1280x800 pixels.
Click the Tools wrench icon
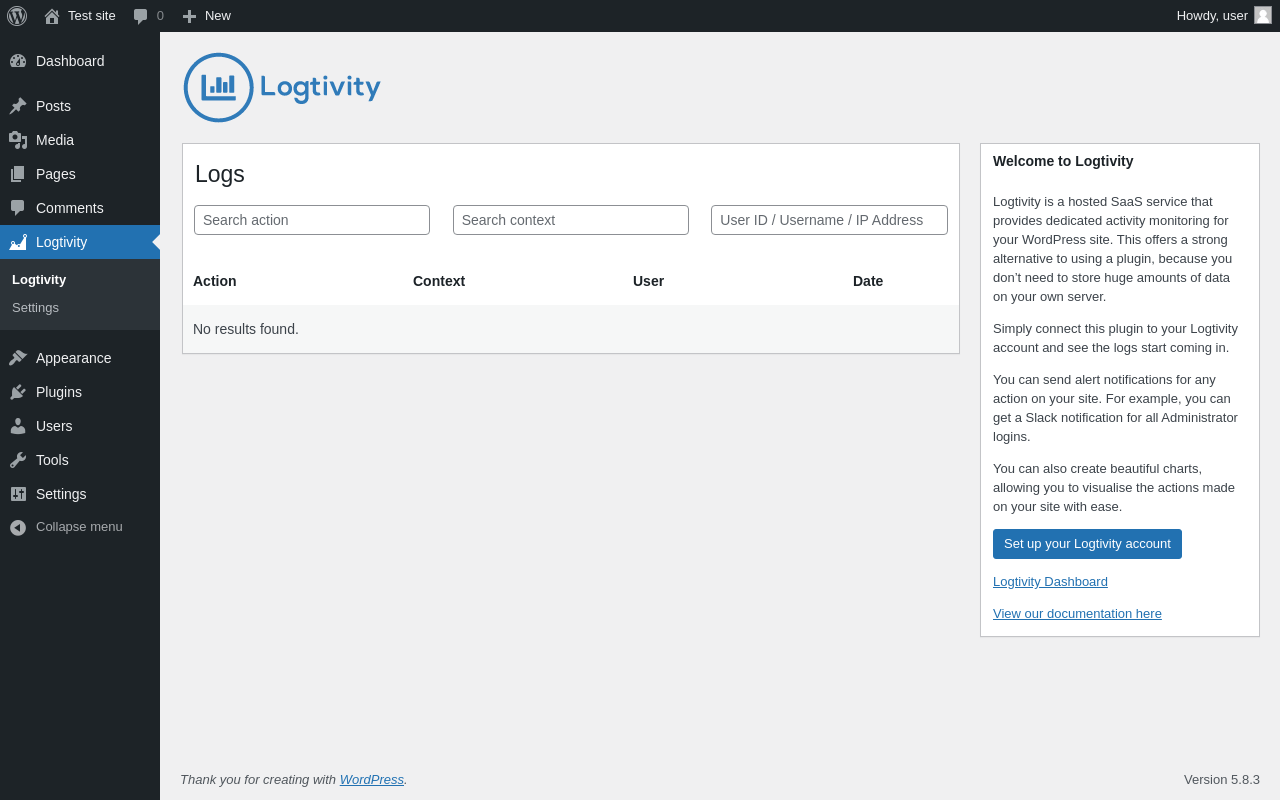(x=18, y=460)
